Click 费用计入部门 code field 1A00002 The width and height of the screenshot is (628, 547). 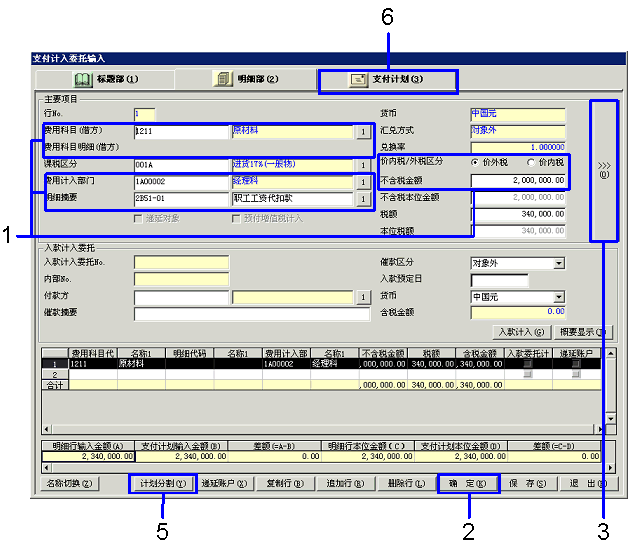181,182
